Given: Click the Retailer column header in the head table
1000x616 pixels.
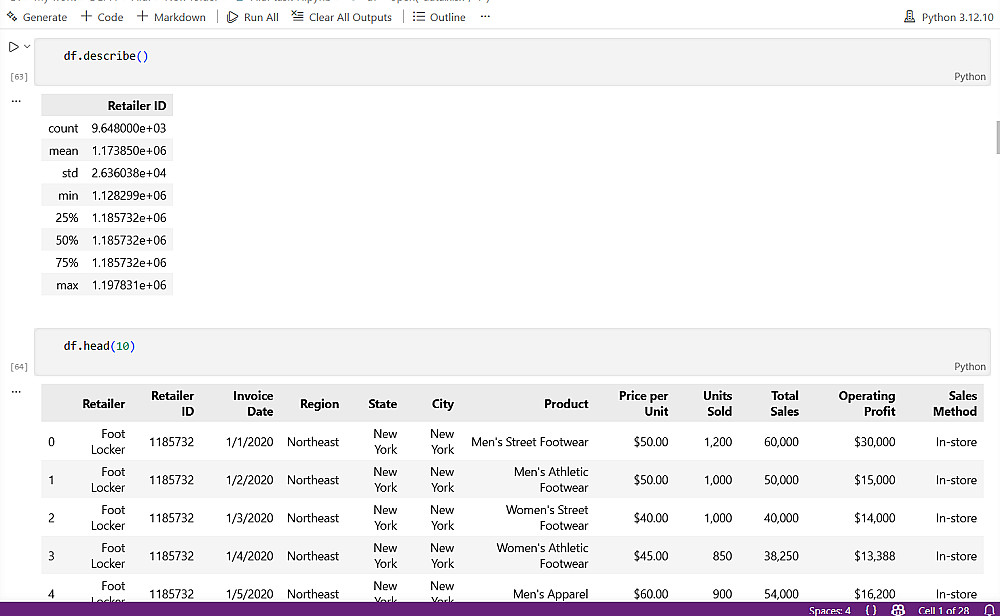Looking at the screenshot, I should pos(103,404).
